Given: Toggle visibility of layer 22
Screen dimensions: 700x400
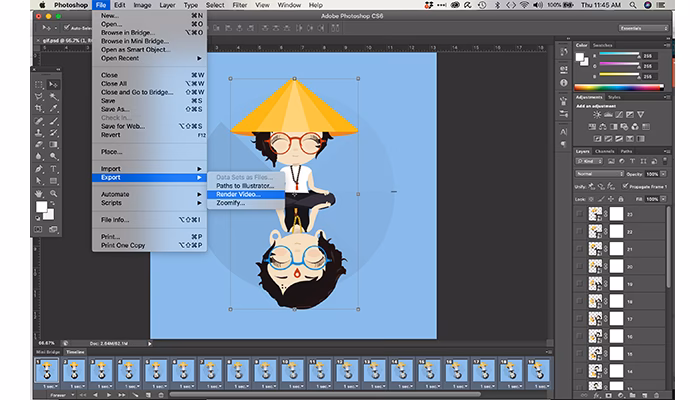Looking at the screenshot, I should [x=580, y=232].
